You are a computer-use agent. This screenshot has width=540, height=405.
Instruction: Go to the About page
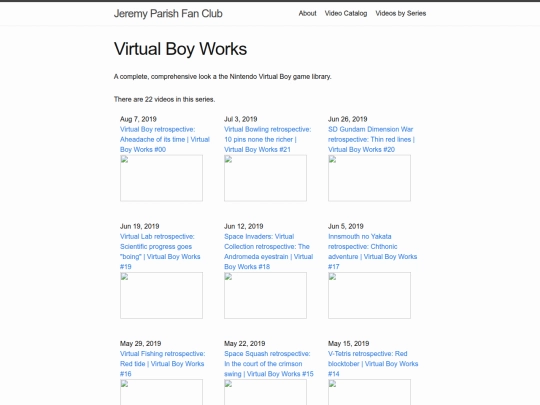coord(307,13)
